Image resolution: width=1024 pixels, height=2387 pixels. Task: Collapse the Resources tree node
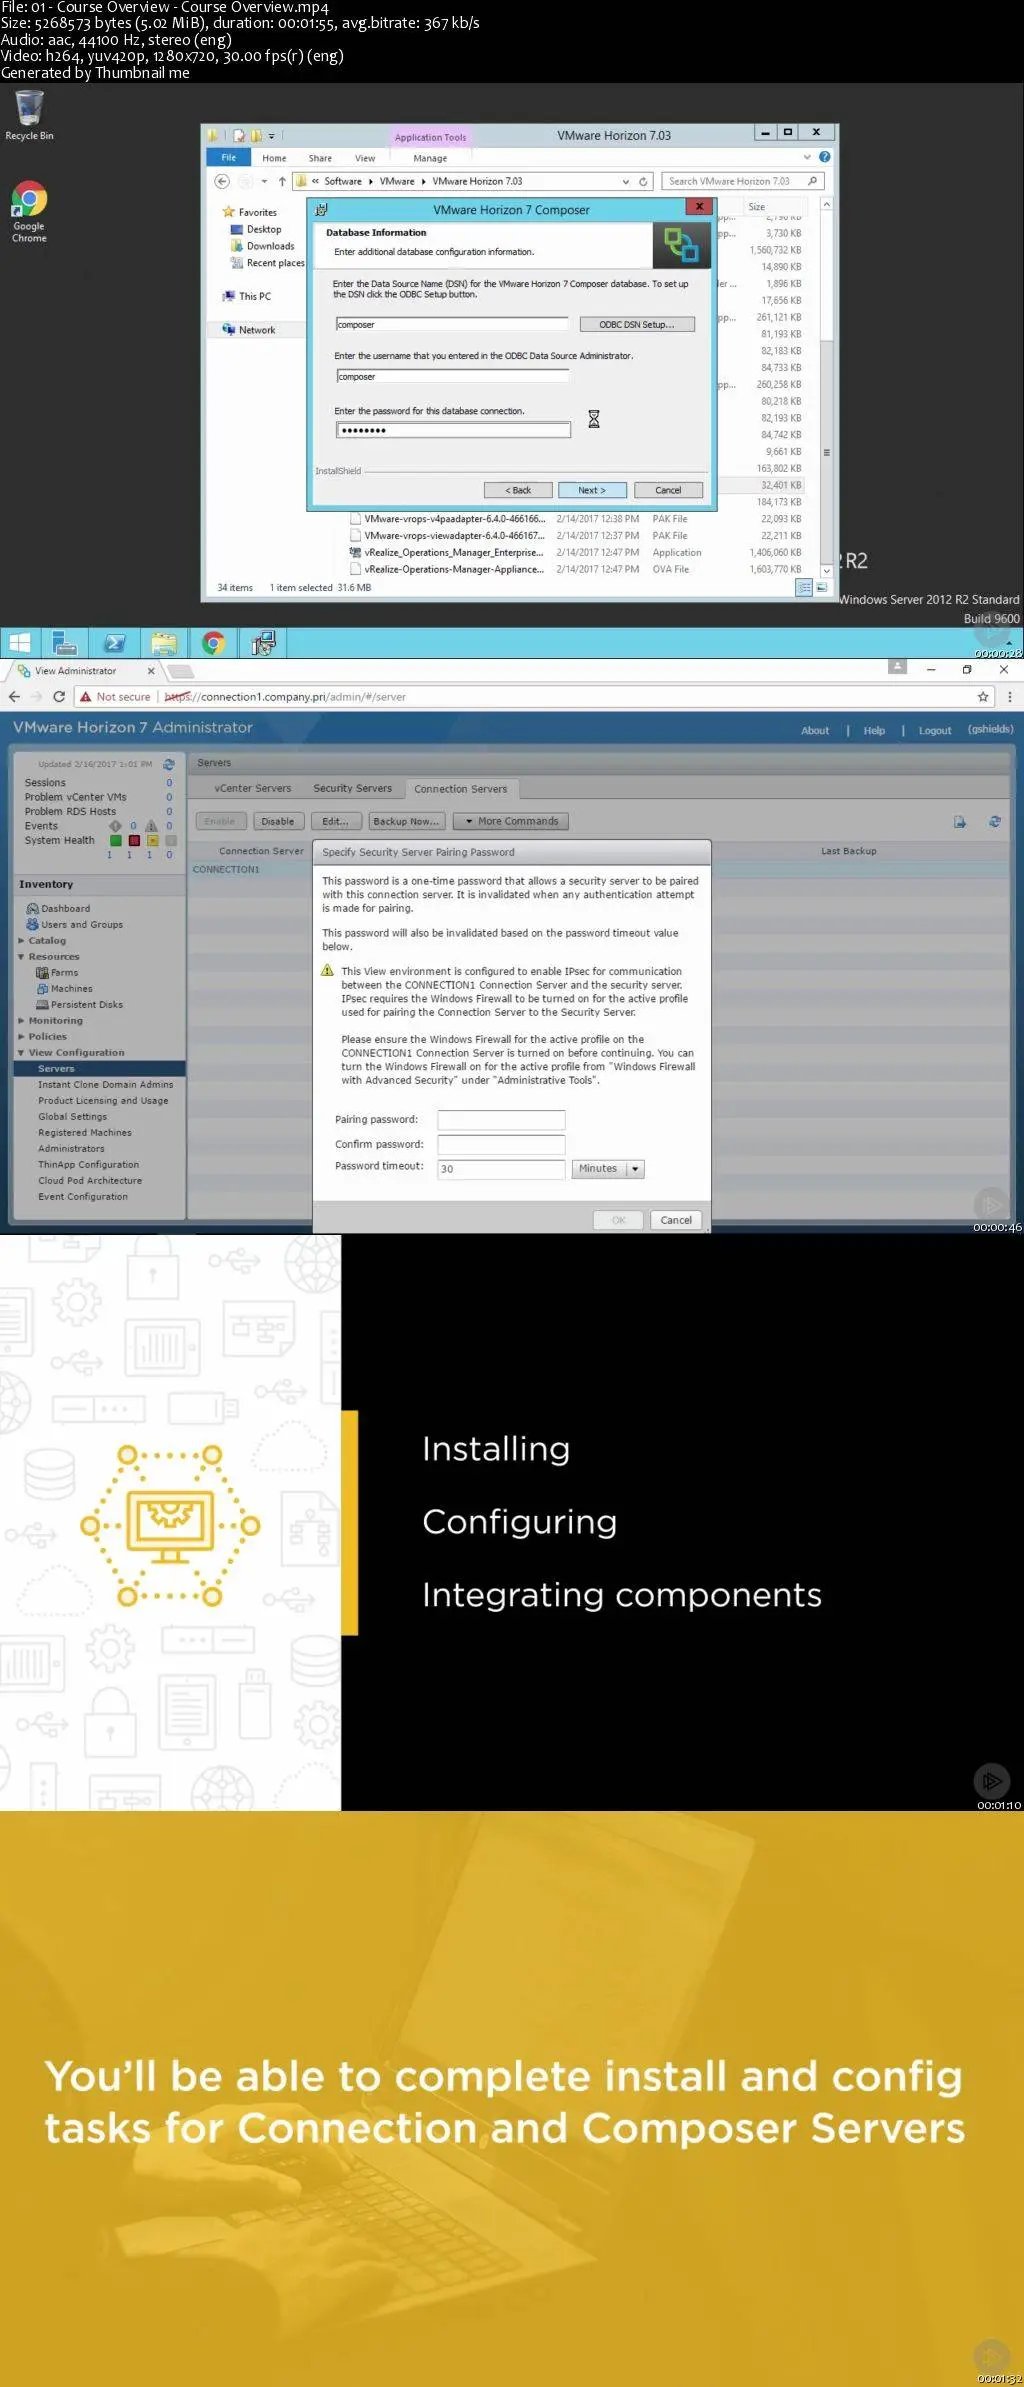coord(21,957)
